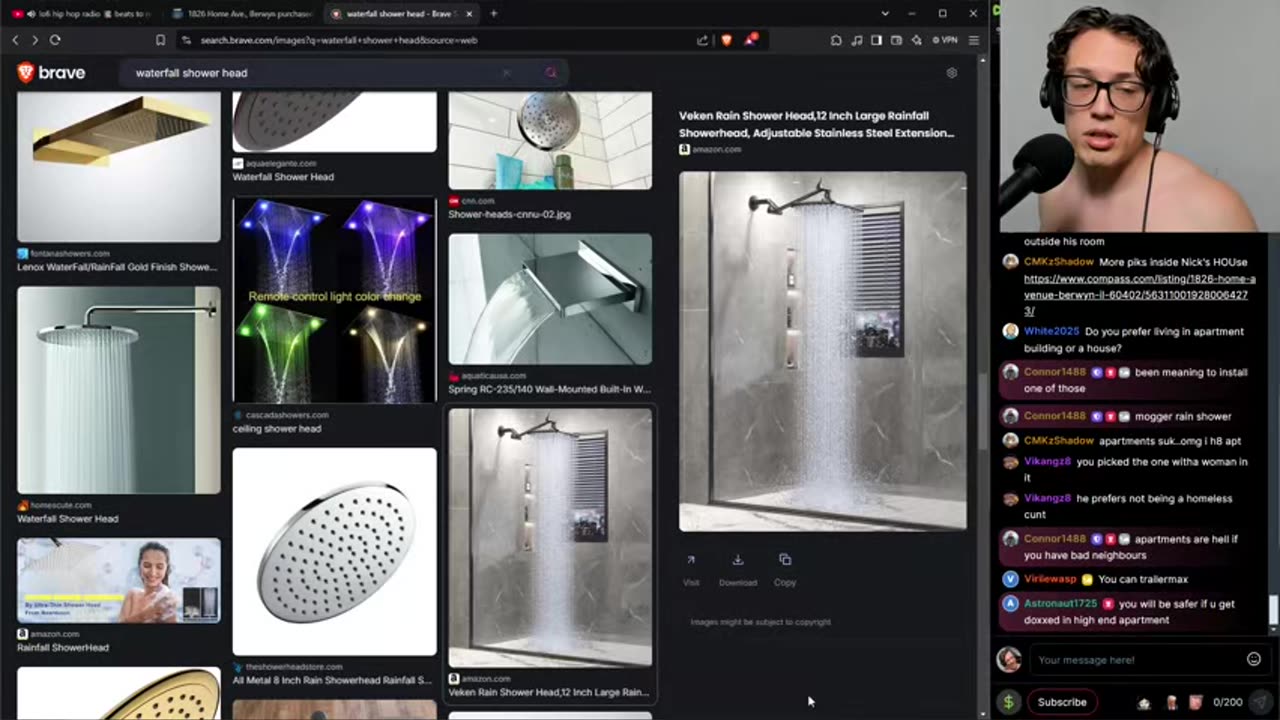Copy the previewed image
1280x720 pixels.
[785, 570]
